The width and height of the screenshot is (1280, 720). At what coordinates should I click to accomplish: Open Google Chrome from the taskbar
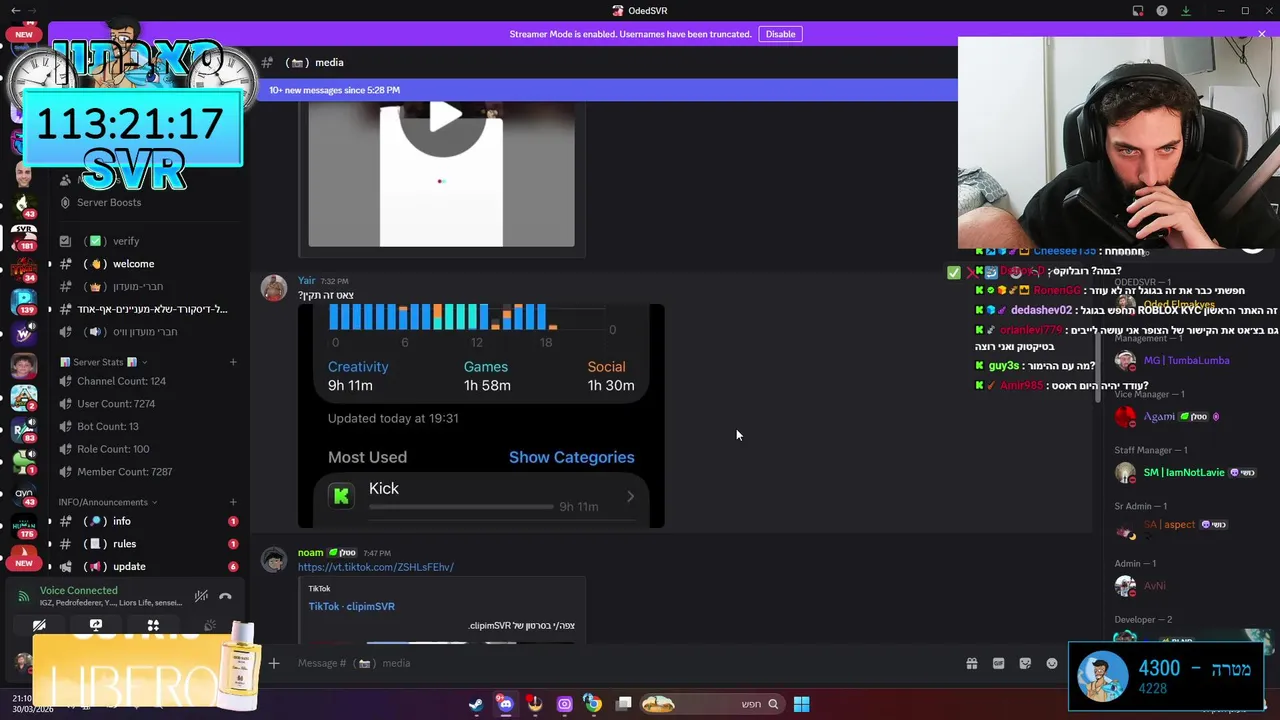593,704
